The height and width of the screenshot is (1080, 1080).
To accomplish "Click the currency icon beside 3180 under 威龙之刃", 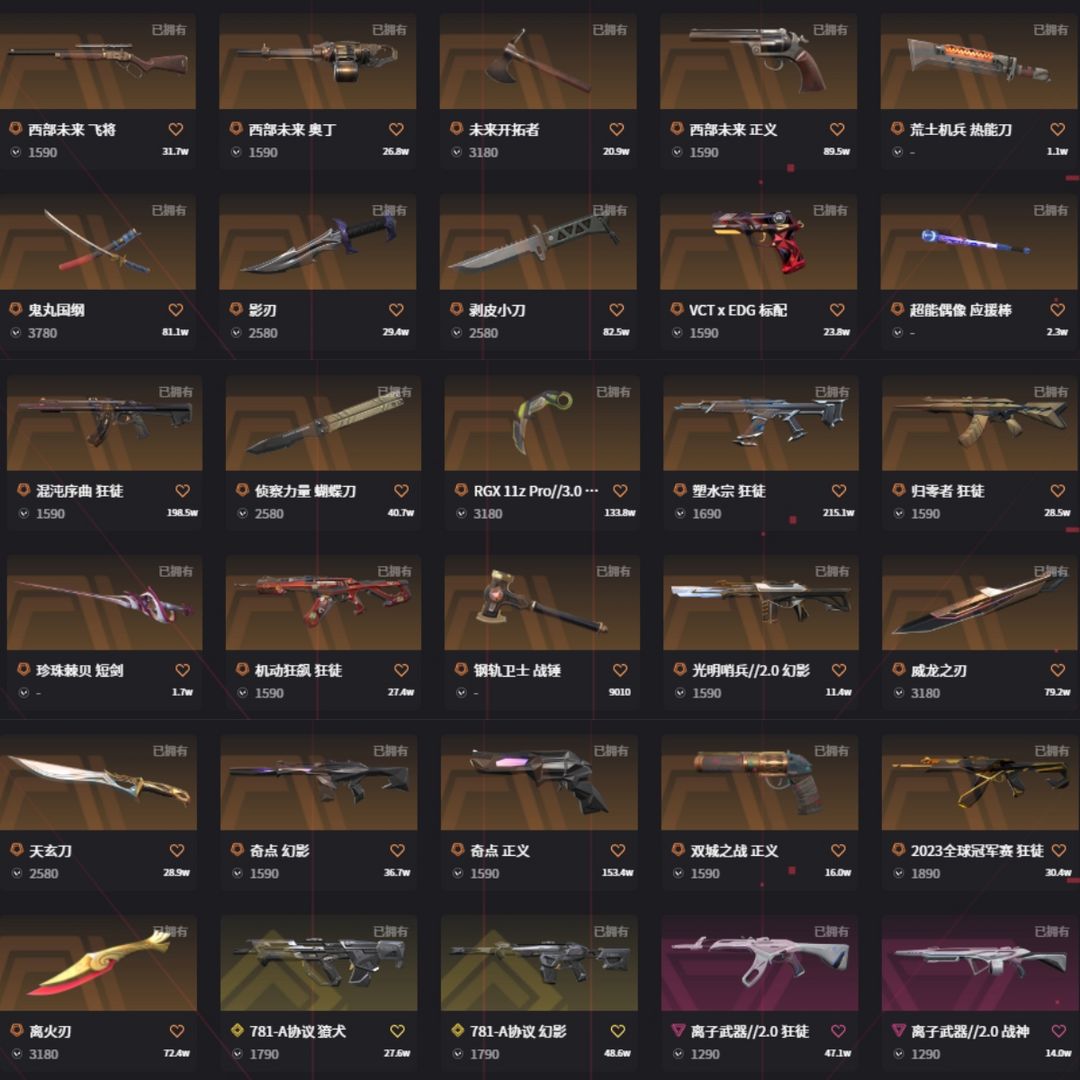I will [x=899, y=693].
